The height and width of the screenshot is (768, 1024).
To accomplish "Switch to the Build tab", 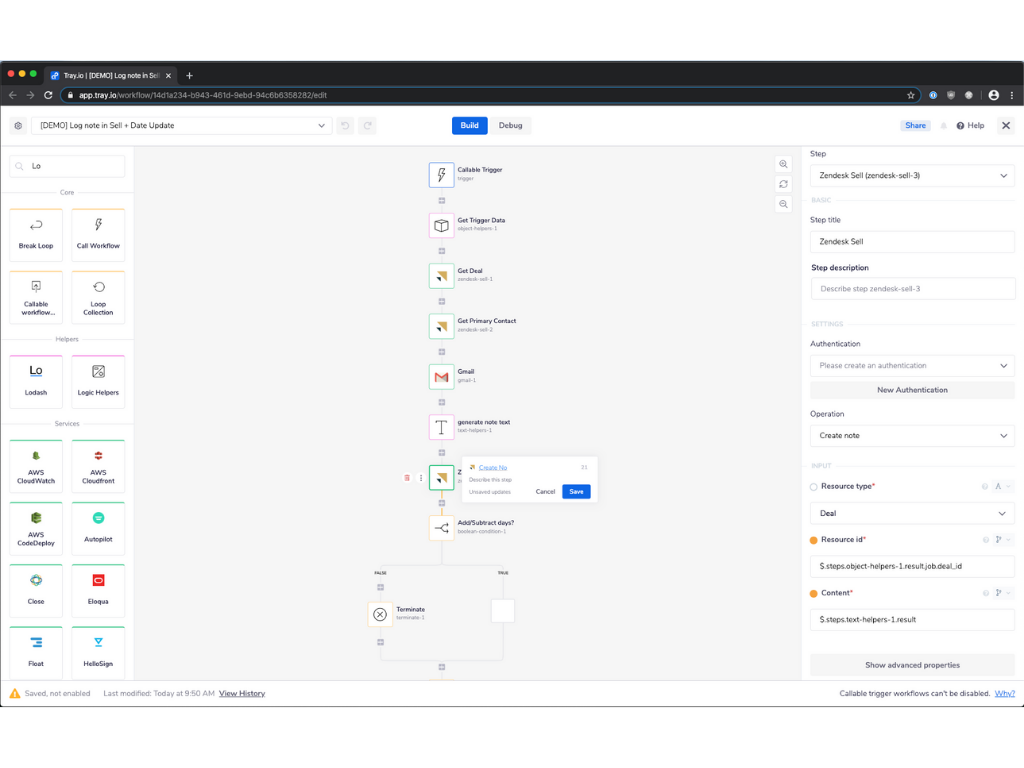I will (x=469, y=126).
